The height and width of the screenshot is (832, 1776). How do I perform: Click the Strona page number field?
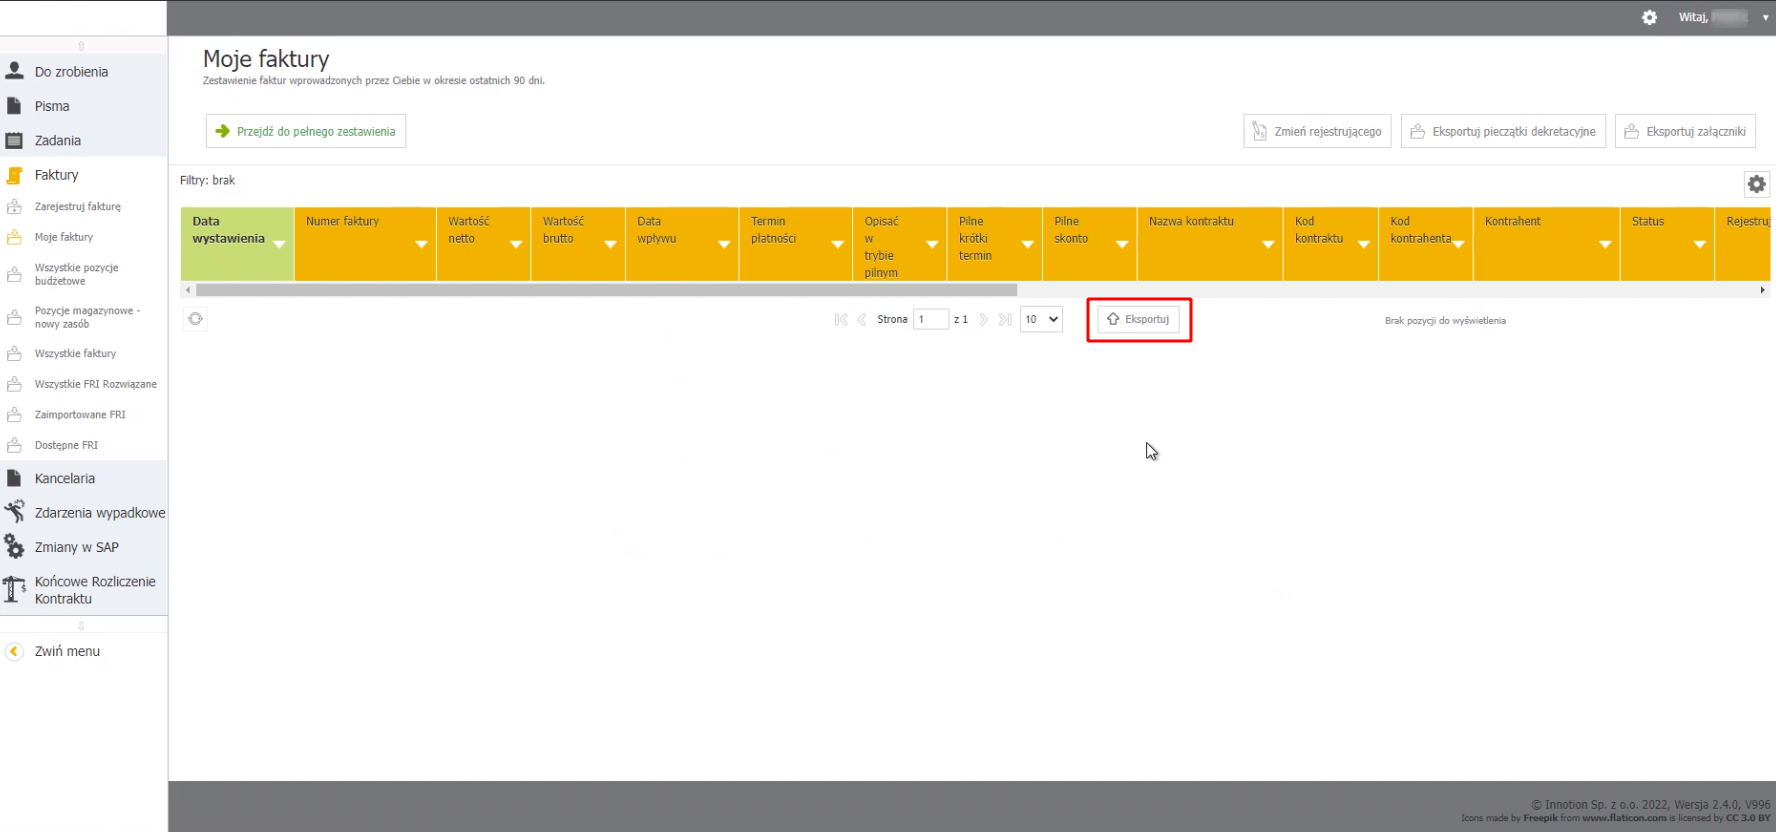[931, 319]
